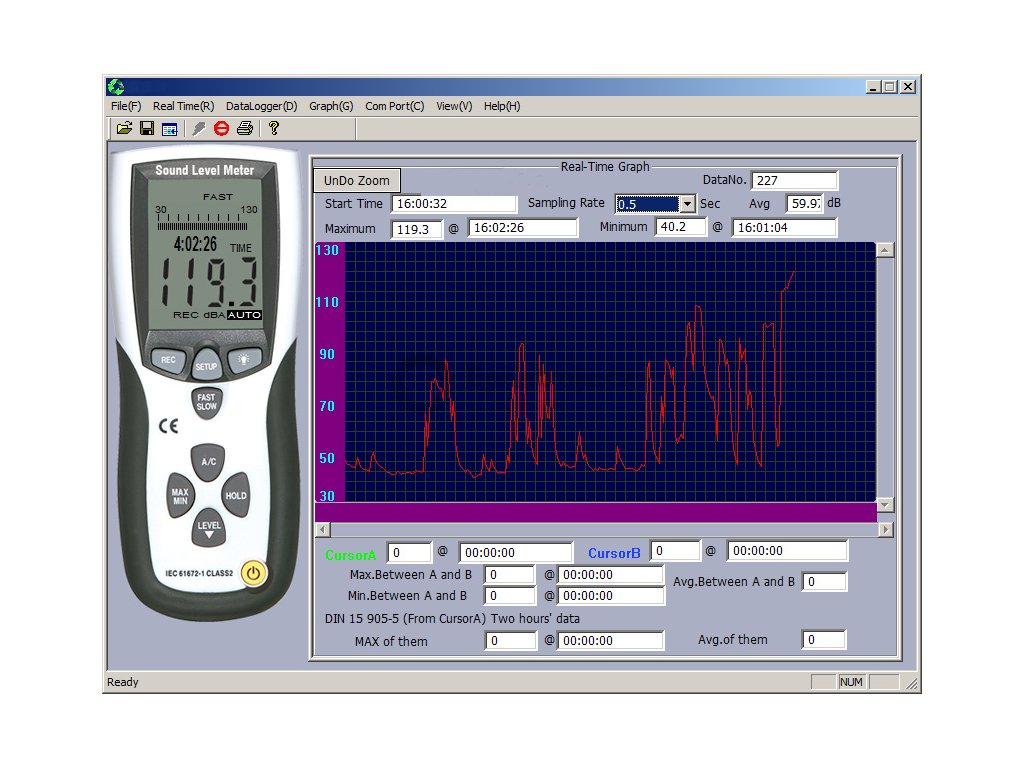Screen dimensions: 1024x768
Task: Click the CursorA value input field
Action: (x=408, y=552)
